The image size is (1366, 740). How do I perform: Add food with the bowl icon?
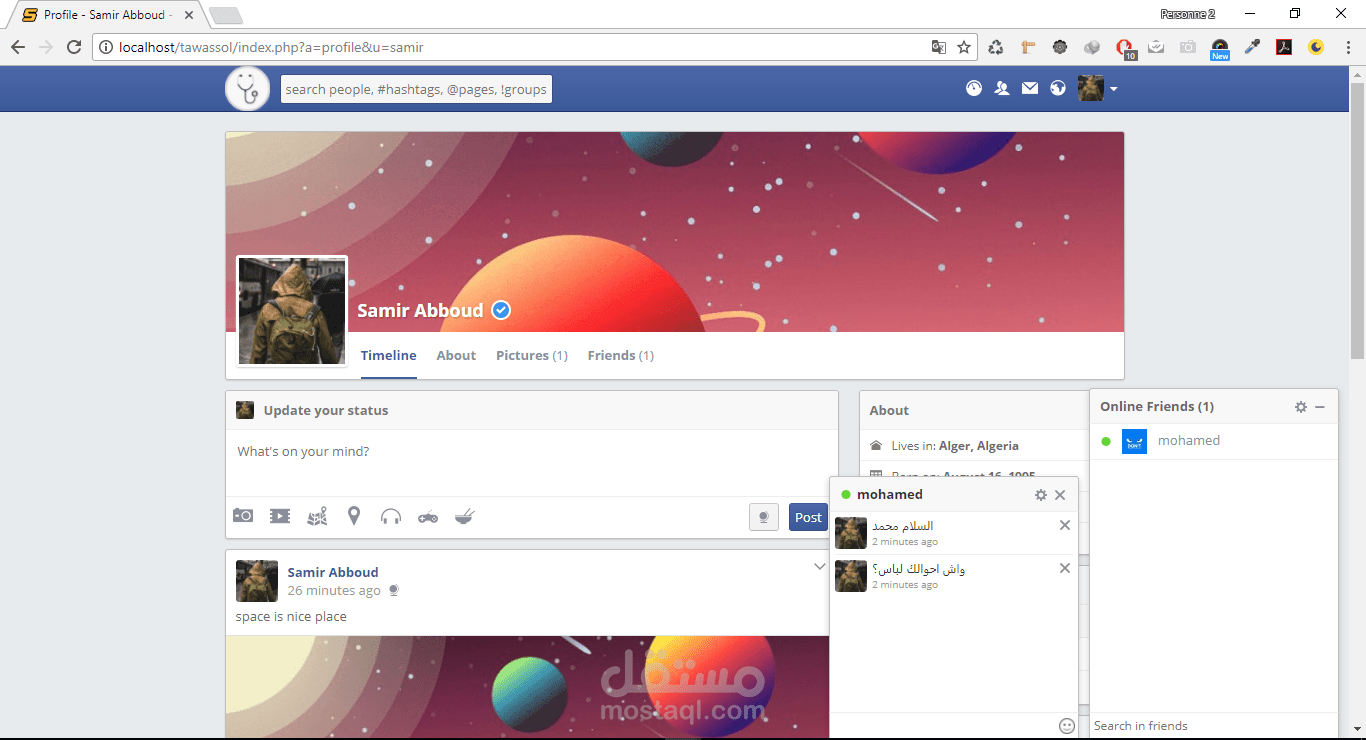pos(465,516)
